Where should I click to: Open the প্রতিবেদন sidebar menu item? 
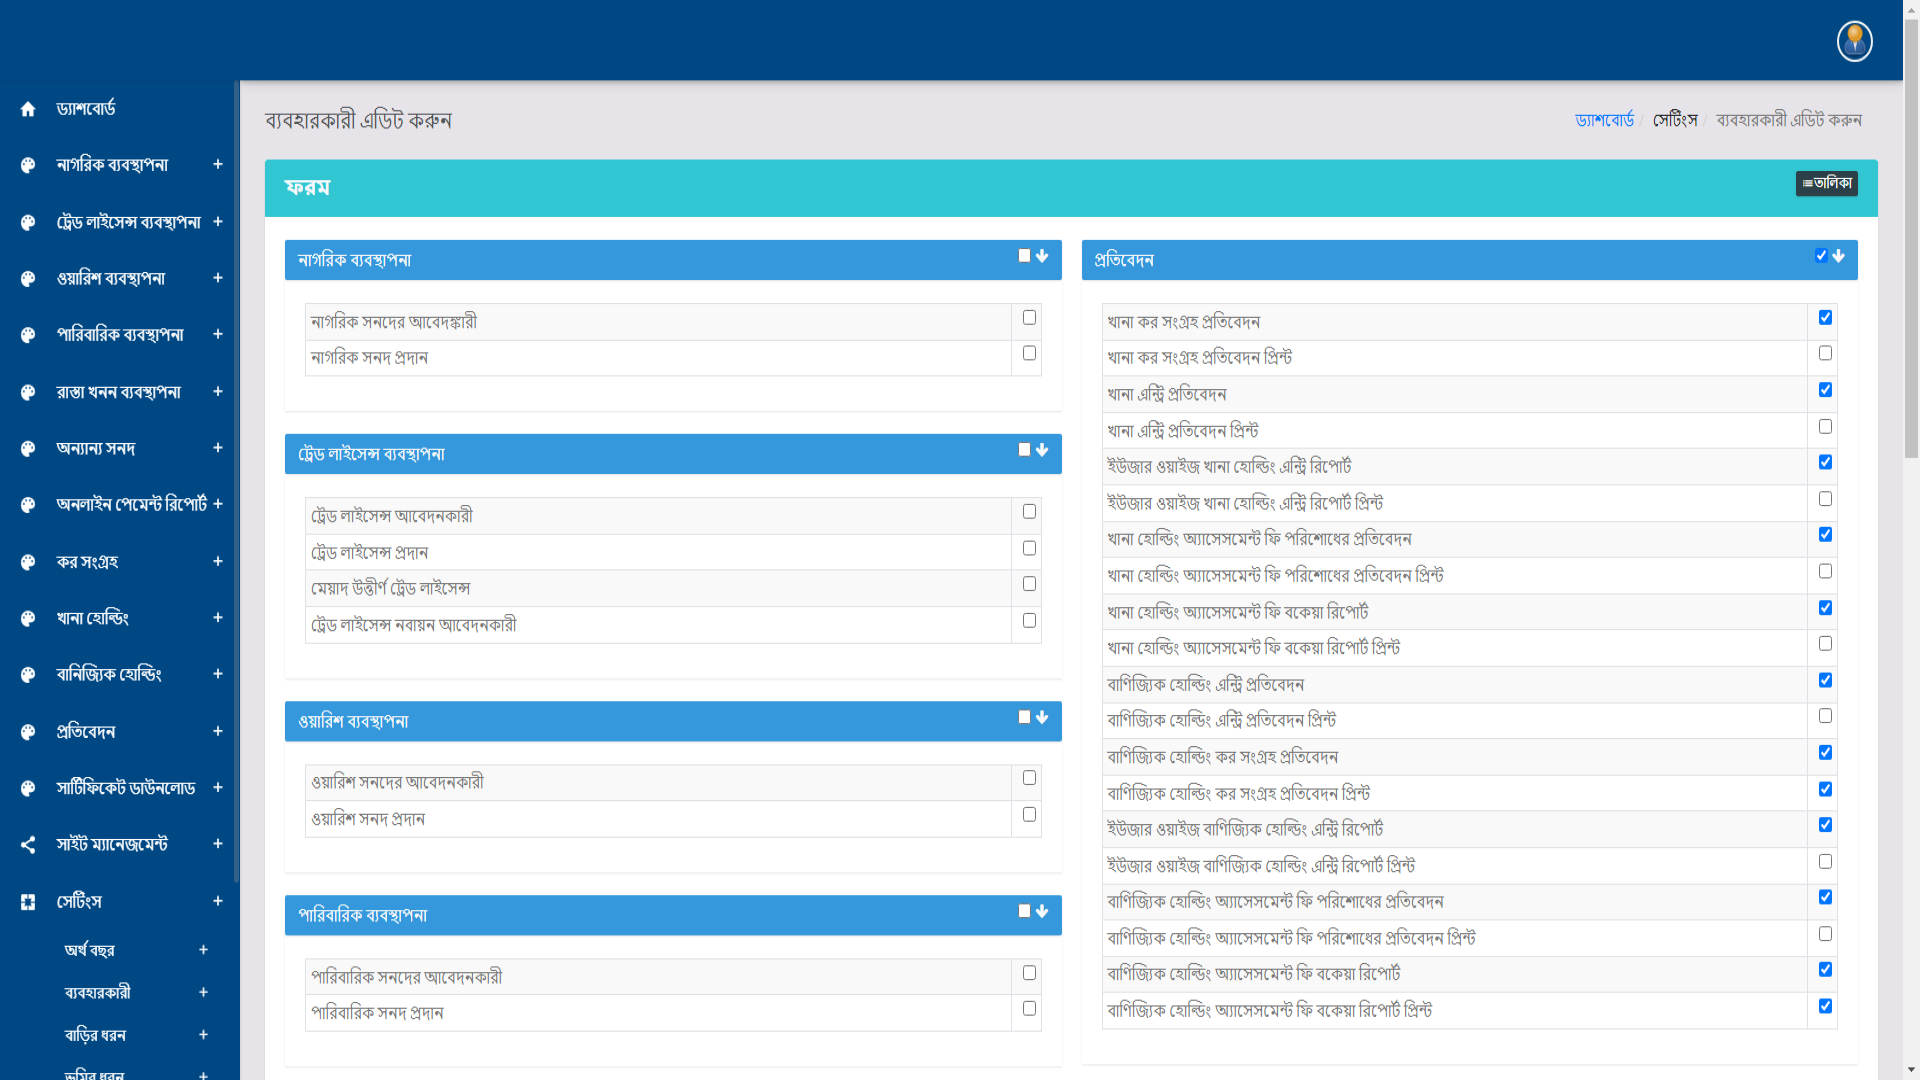[86, 732]
